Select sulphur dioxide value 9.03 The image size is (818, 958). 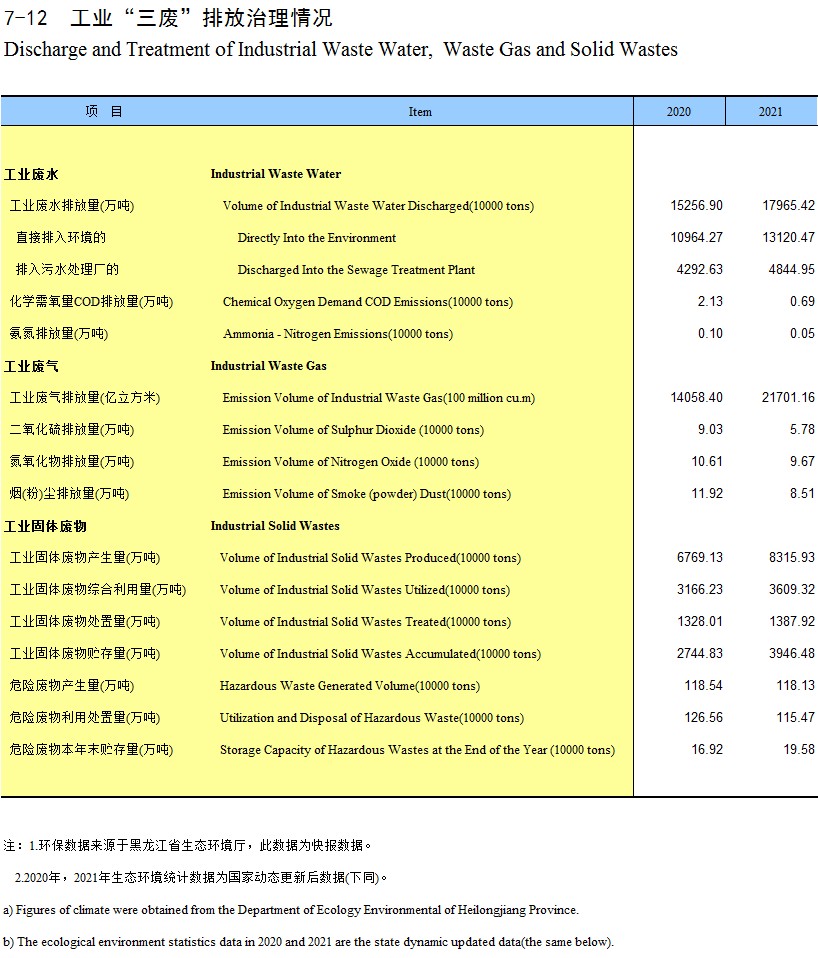point(710,430)
